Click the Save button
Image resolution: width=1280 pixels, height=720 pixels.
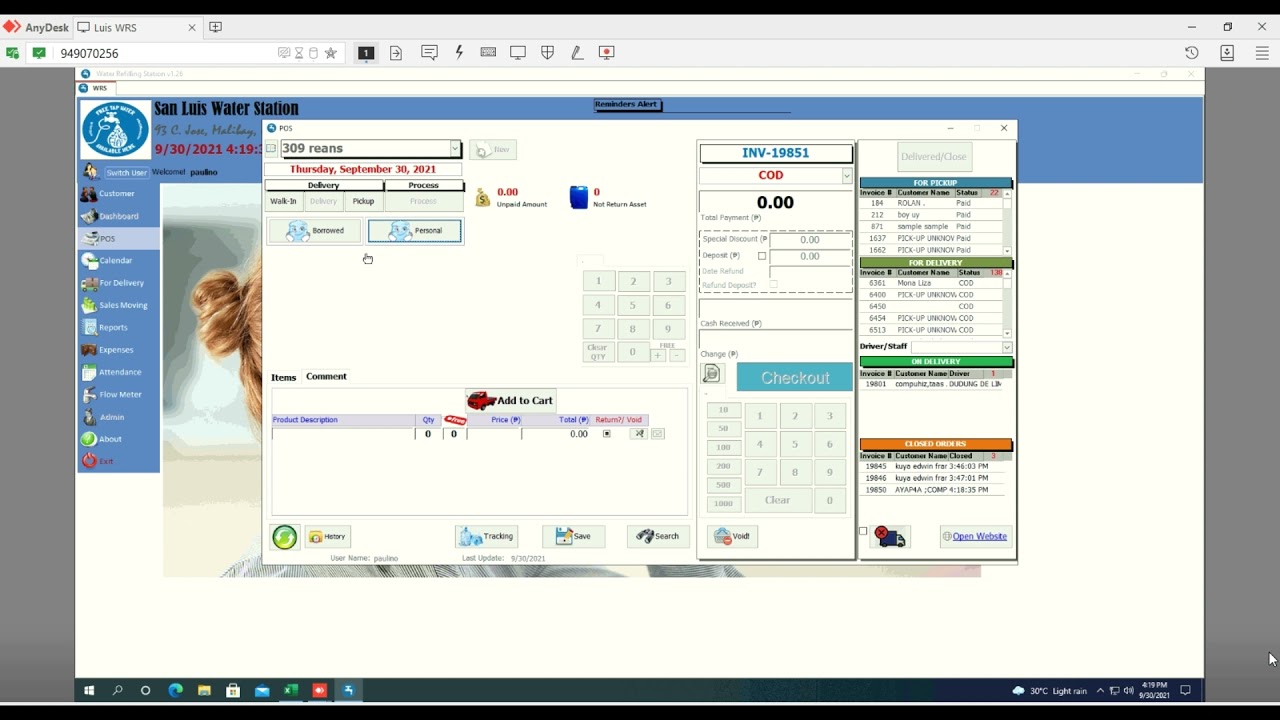pos(574,537)
